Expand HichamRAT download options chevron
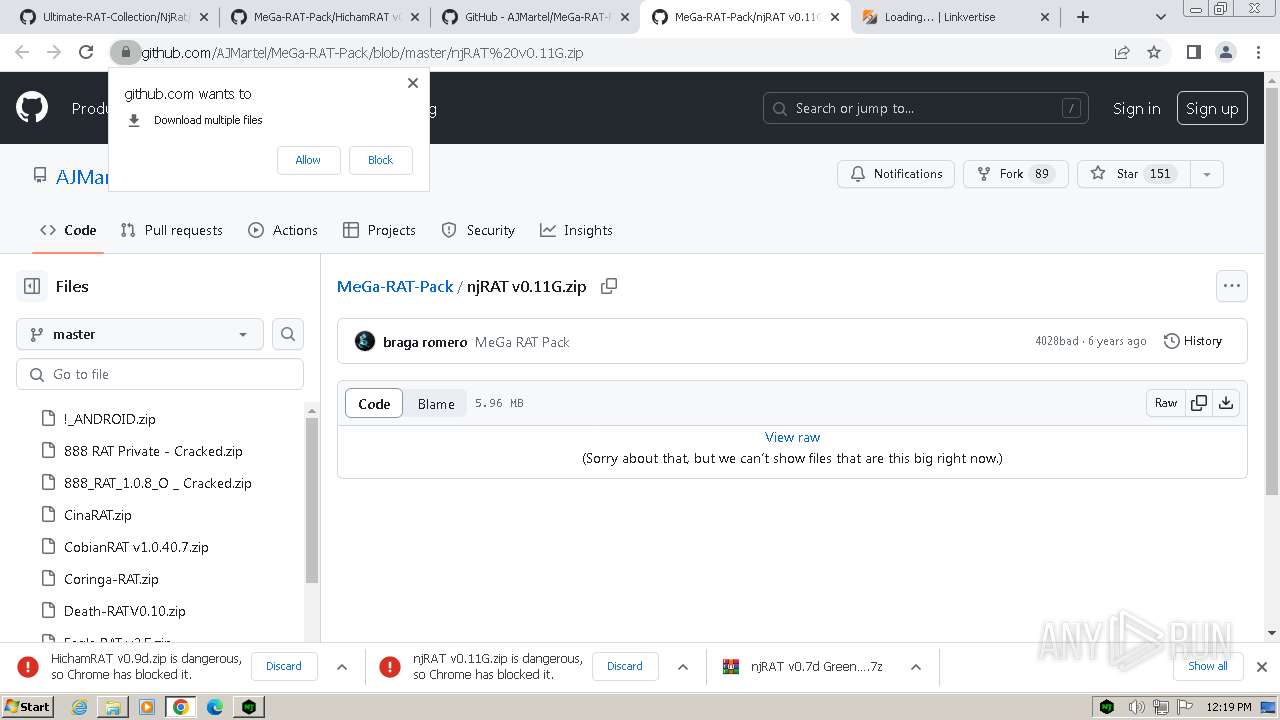 point(341,667)
